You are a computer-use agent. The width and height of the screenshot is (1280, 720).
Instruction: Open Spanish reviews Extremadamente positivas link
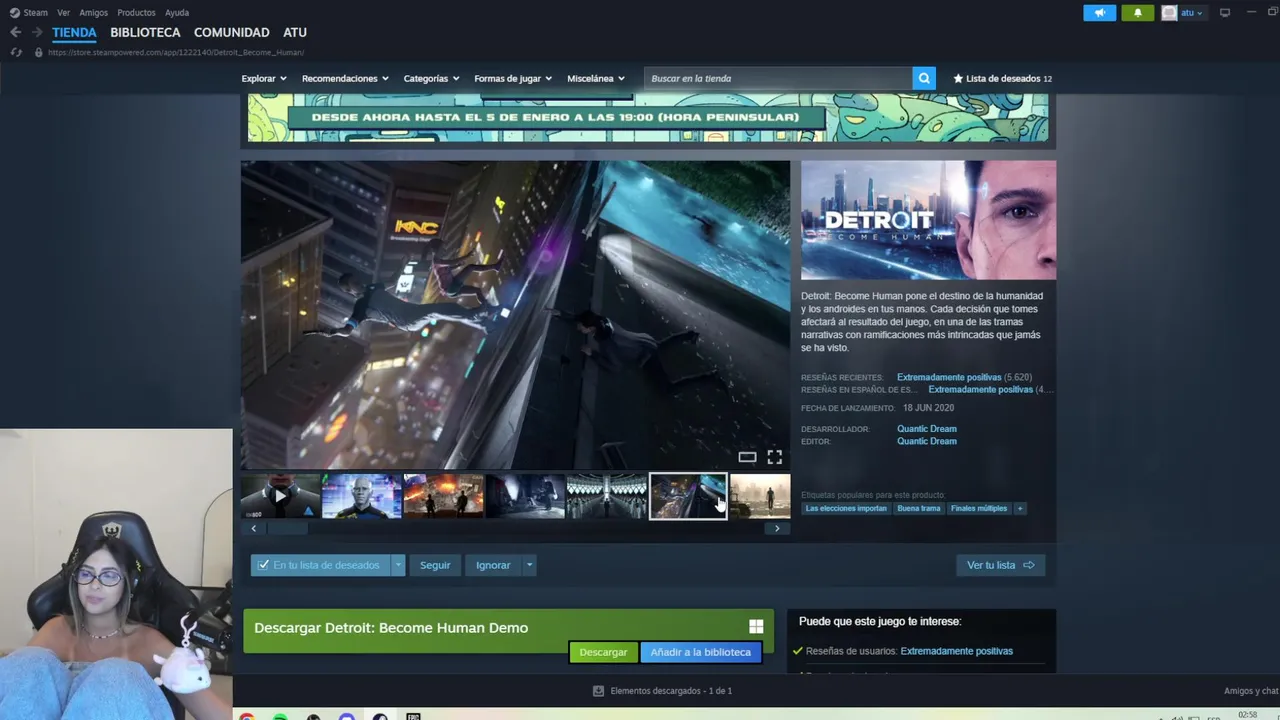point(980,389)
